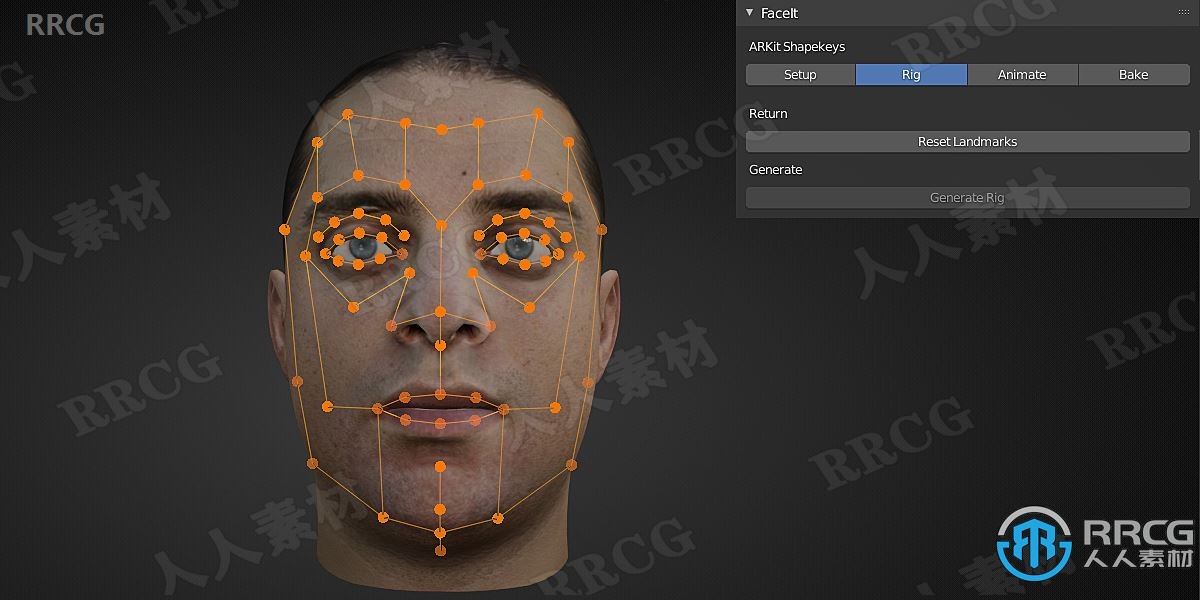Open the Animate tab

1022,75
